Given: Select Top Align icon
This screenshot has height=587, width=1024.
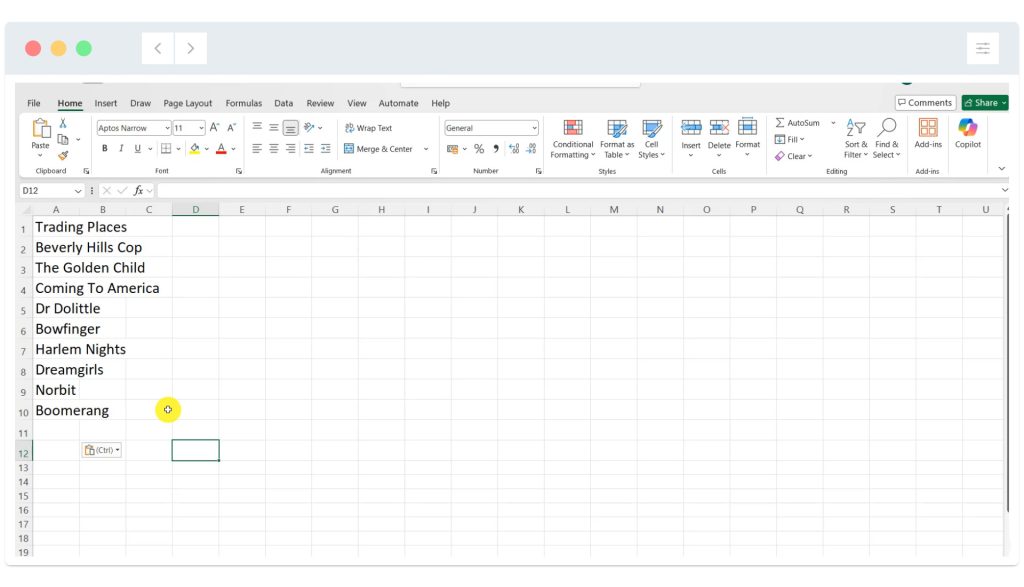Looking at the screenshot, I should [257, 127].
